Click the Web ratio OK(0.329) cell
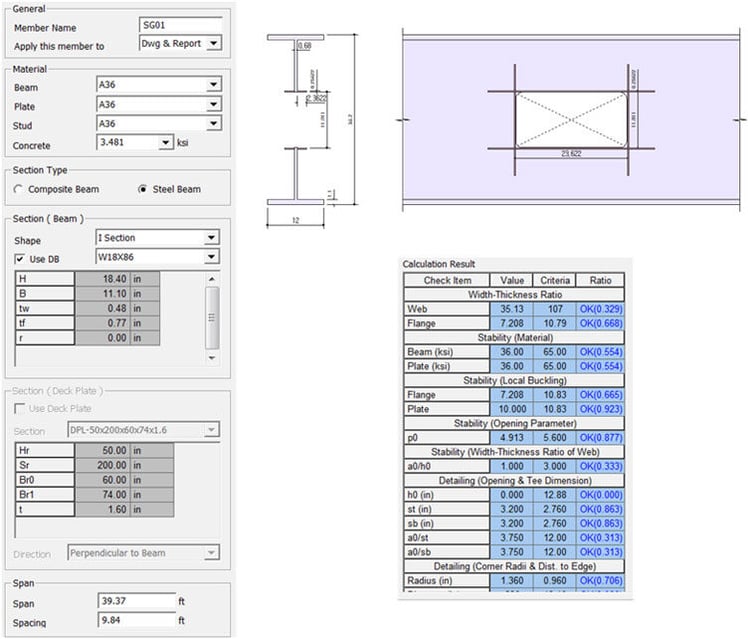Viewport: 748px width, 639px height. click(602, 310)
